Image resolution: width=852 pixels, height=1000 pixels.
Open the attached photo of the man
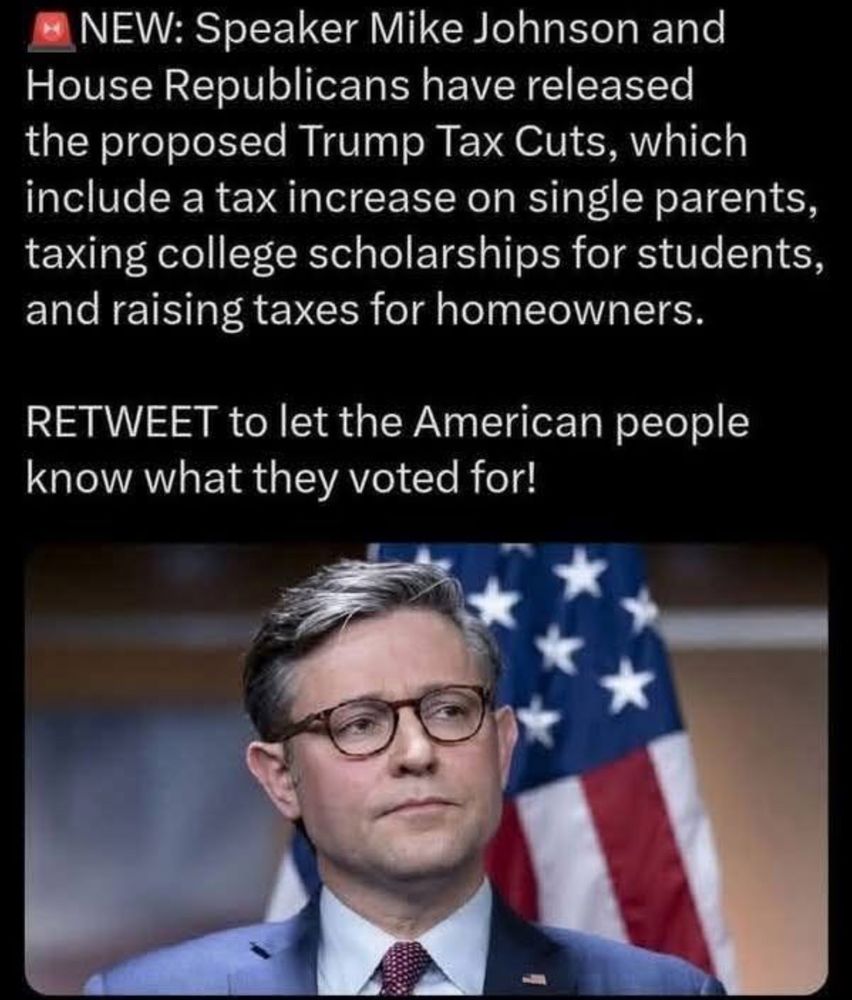(426, 769)
